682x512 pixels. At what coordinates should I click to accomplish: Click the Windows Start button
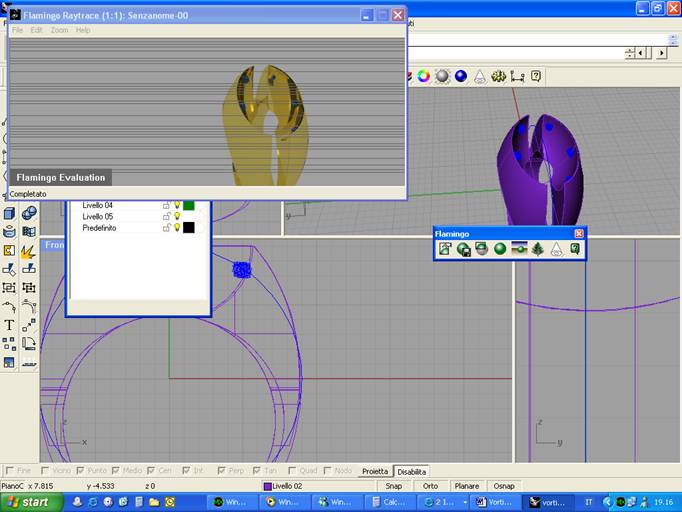[27, 502]
